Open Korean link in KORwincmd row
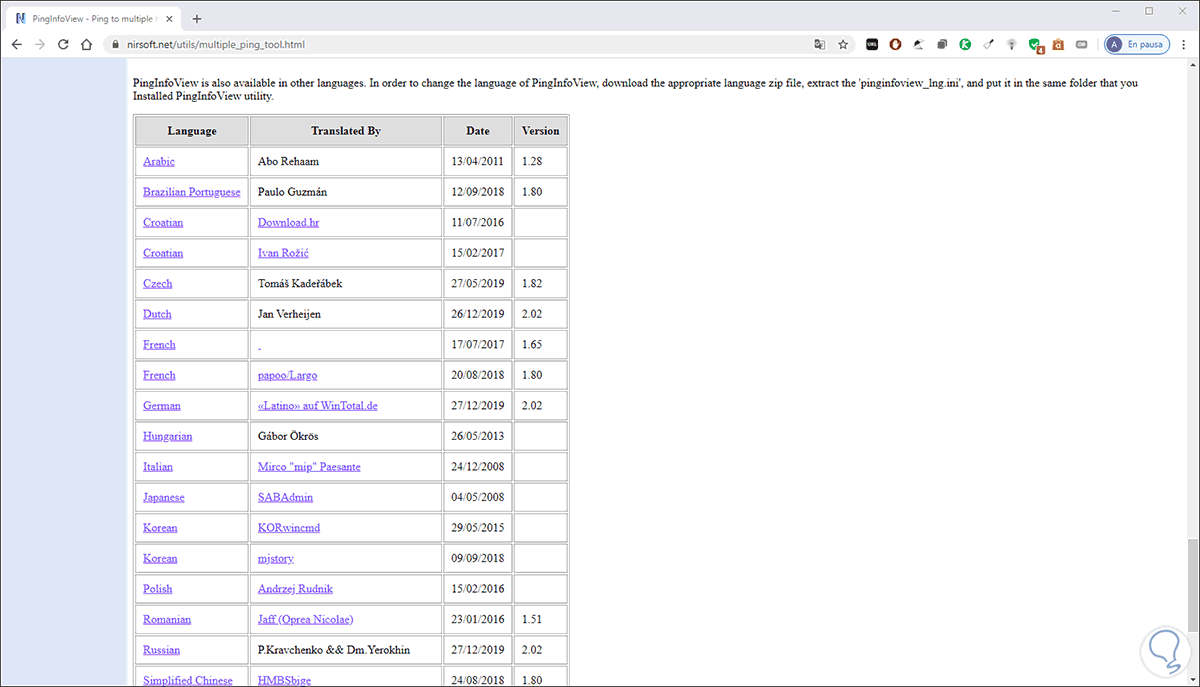 click(x=160, y=528)
